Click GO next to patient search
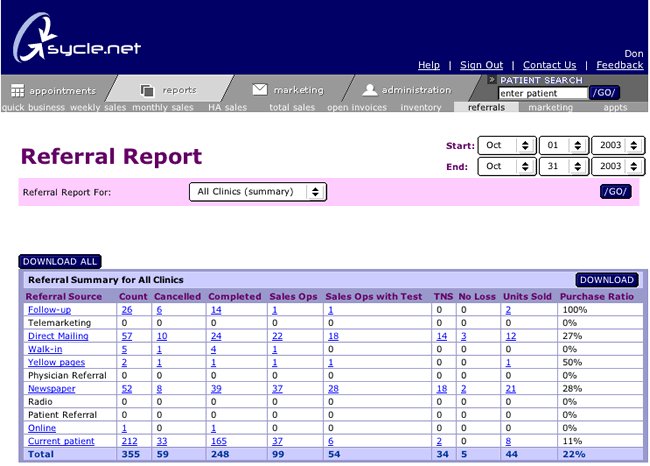 tap(605, 93)
